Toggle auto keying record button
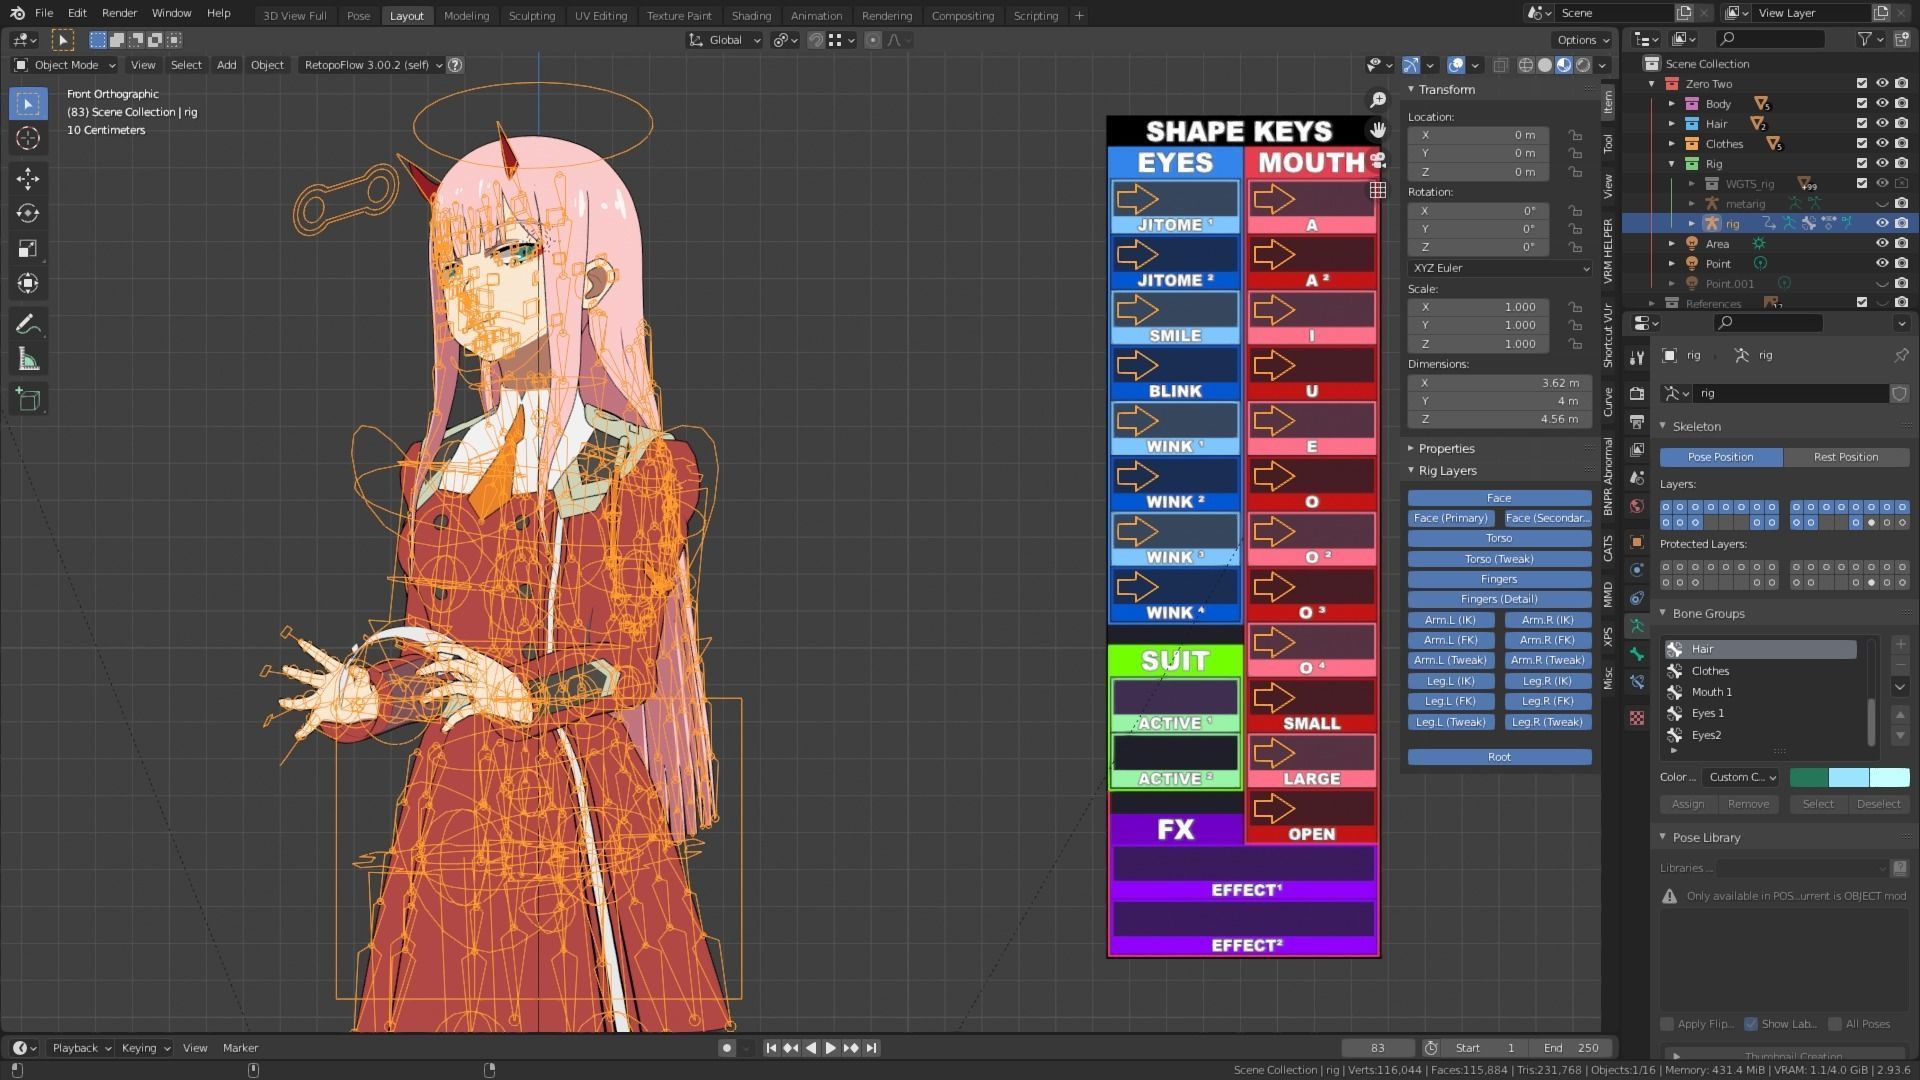Screen dimensions: 1920x1080 pyautogui.click(x=727, y=1048)
